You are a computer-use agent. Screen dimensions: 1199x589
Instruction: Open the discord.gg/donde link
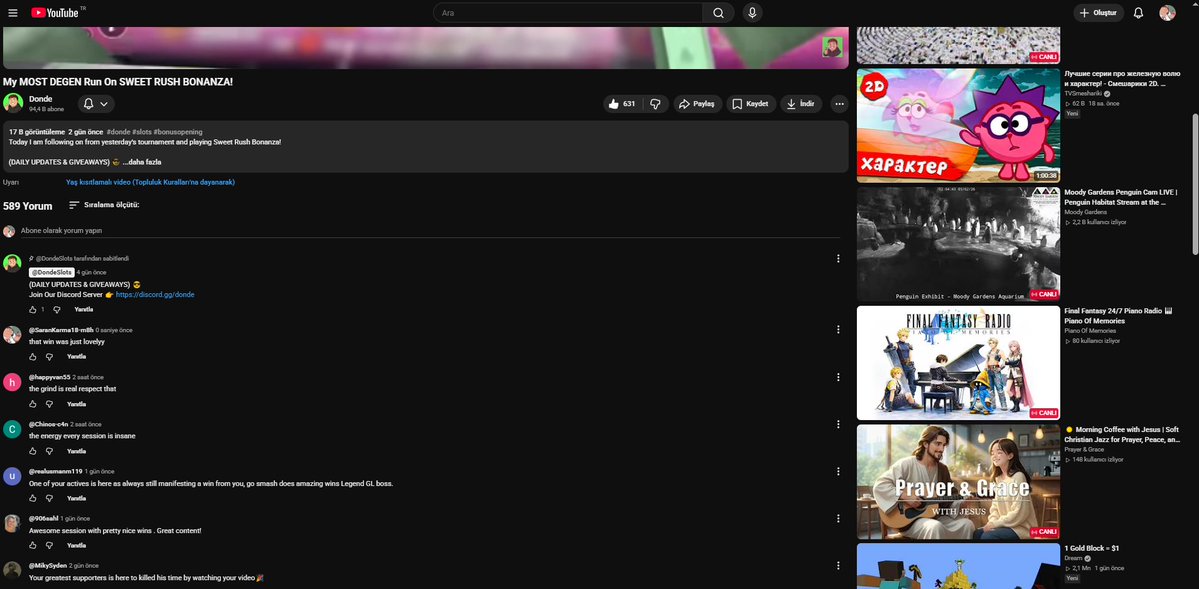click(x=155, y=294)
